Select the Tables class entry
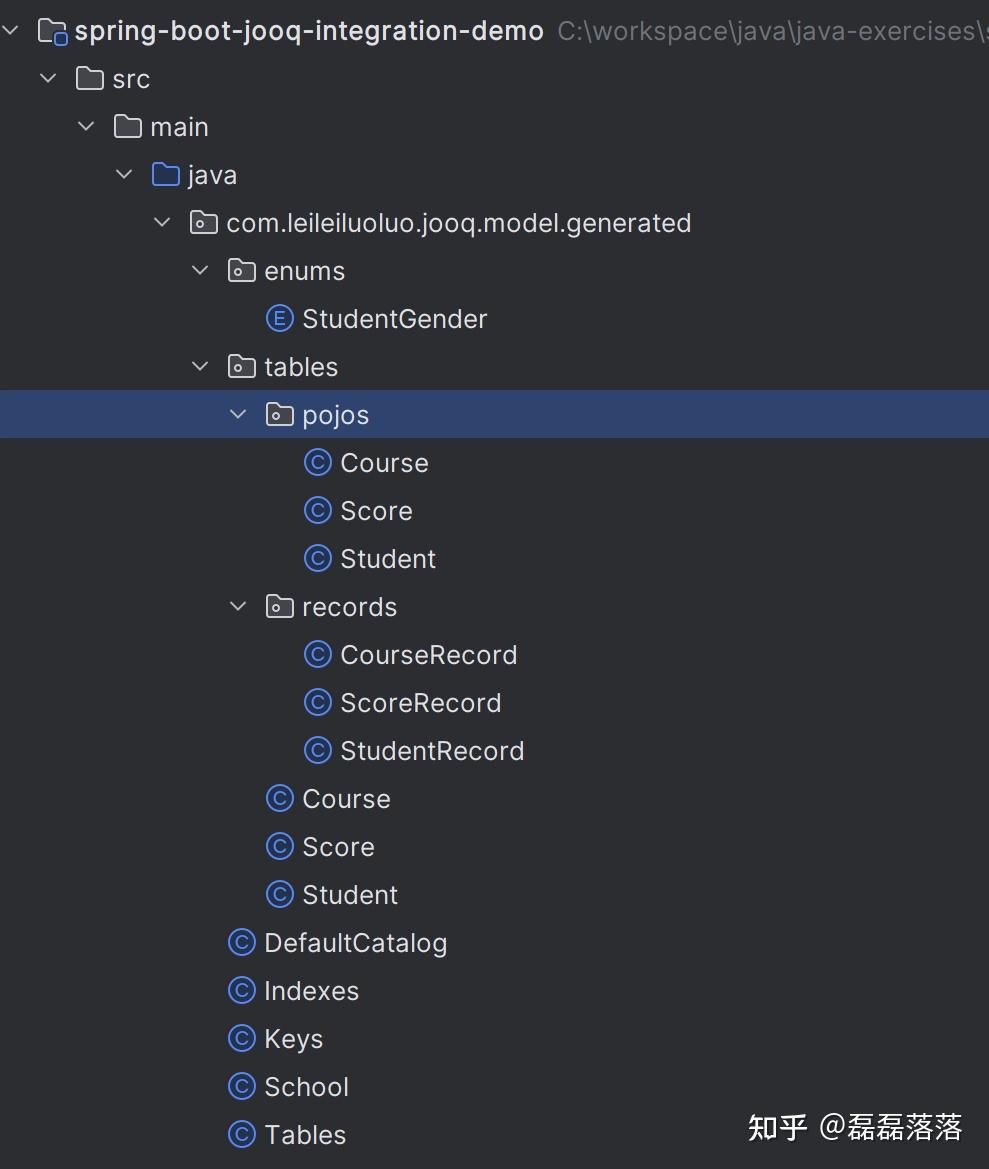The width and height of the screenshot is (989, 1169). point(305,1135)
